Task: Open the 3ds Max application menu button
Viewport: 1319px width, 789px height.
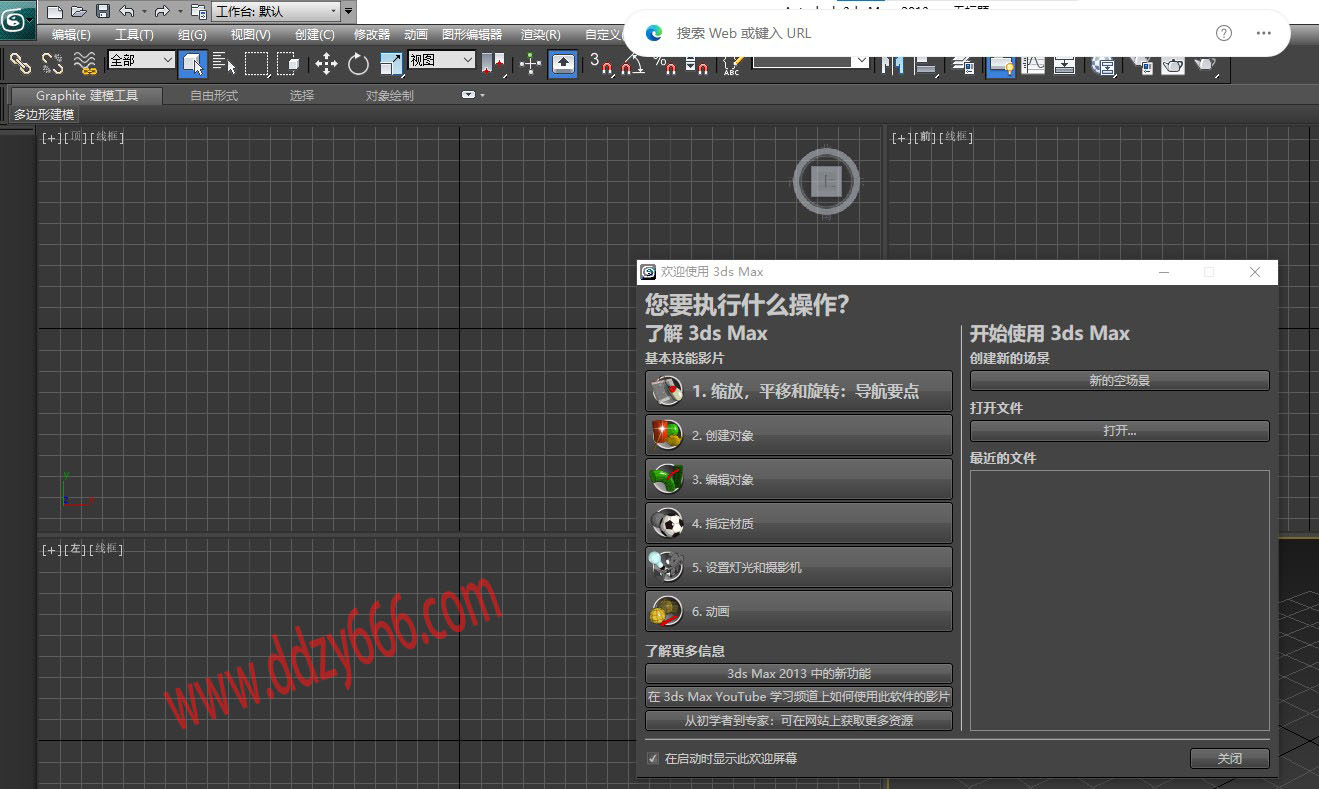Action: [17, 22]
